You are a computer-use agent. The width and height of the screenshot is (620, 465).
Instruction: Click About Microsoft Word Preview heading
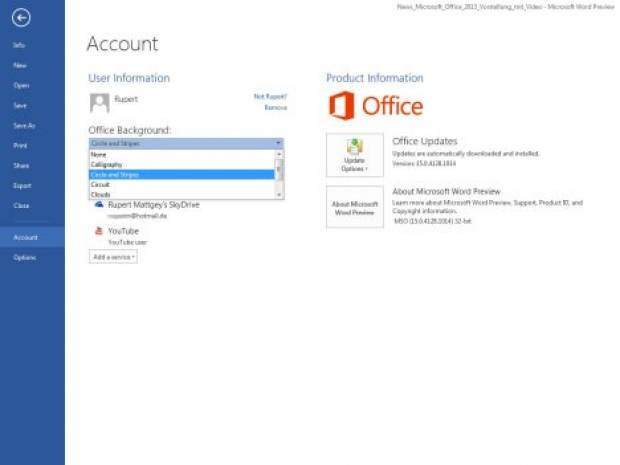pyautogui.click(x=446, y=191)
